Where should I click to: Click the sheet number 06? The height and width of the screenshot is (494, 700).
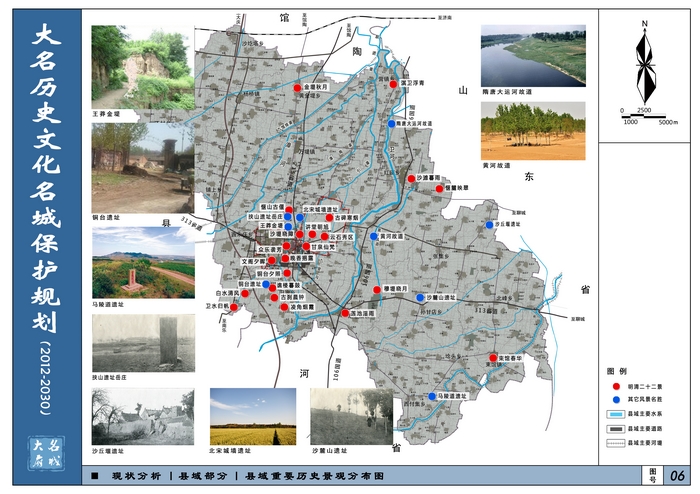(x=677, y=476)
